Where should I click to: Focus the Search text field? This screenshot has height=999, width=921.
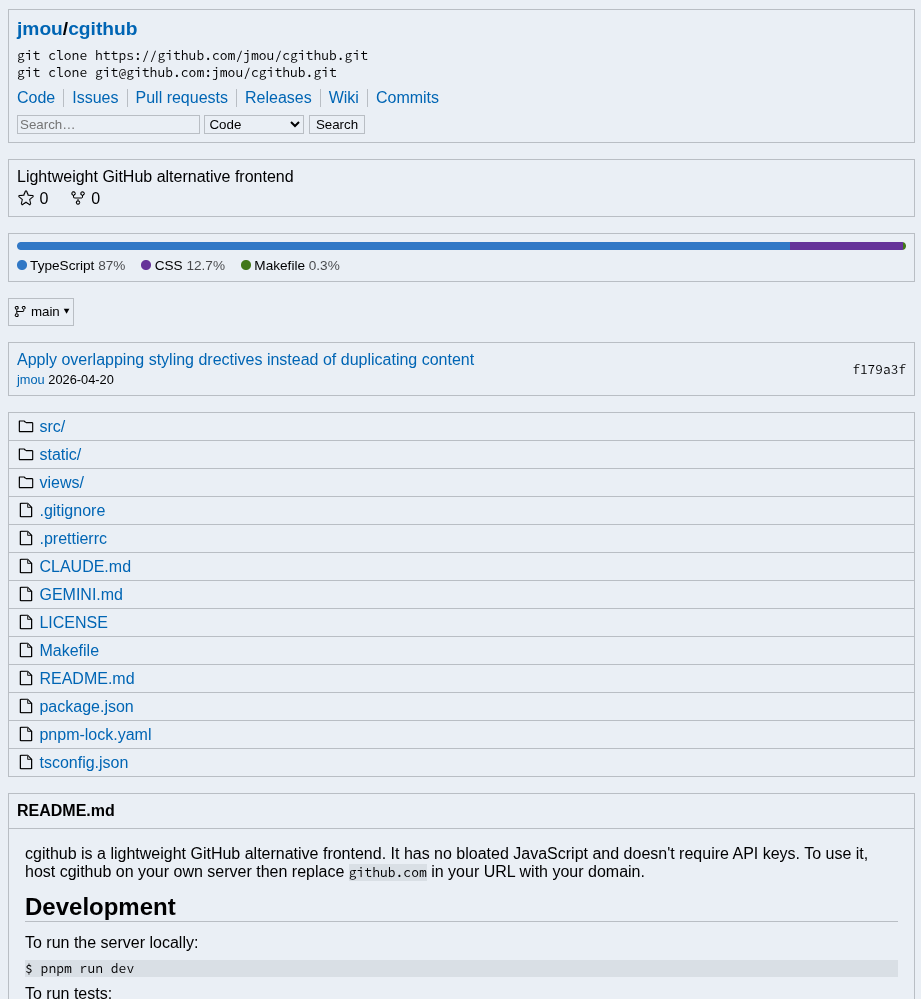(x=108, y=125)
